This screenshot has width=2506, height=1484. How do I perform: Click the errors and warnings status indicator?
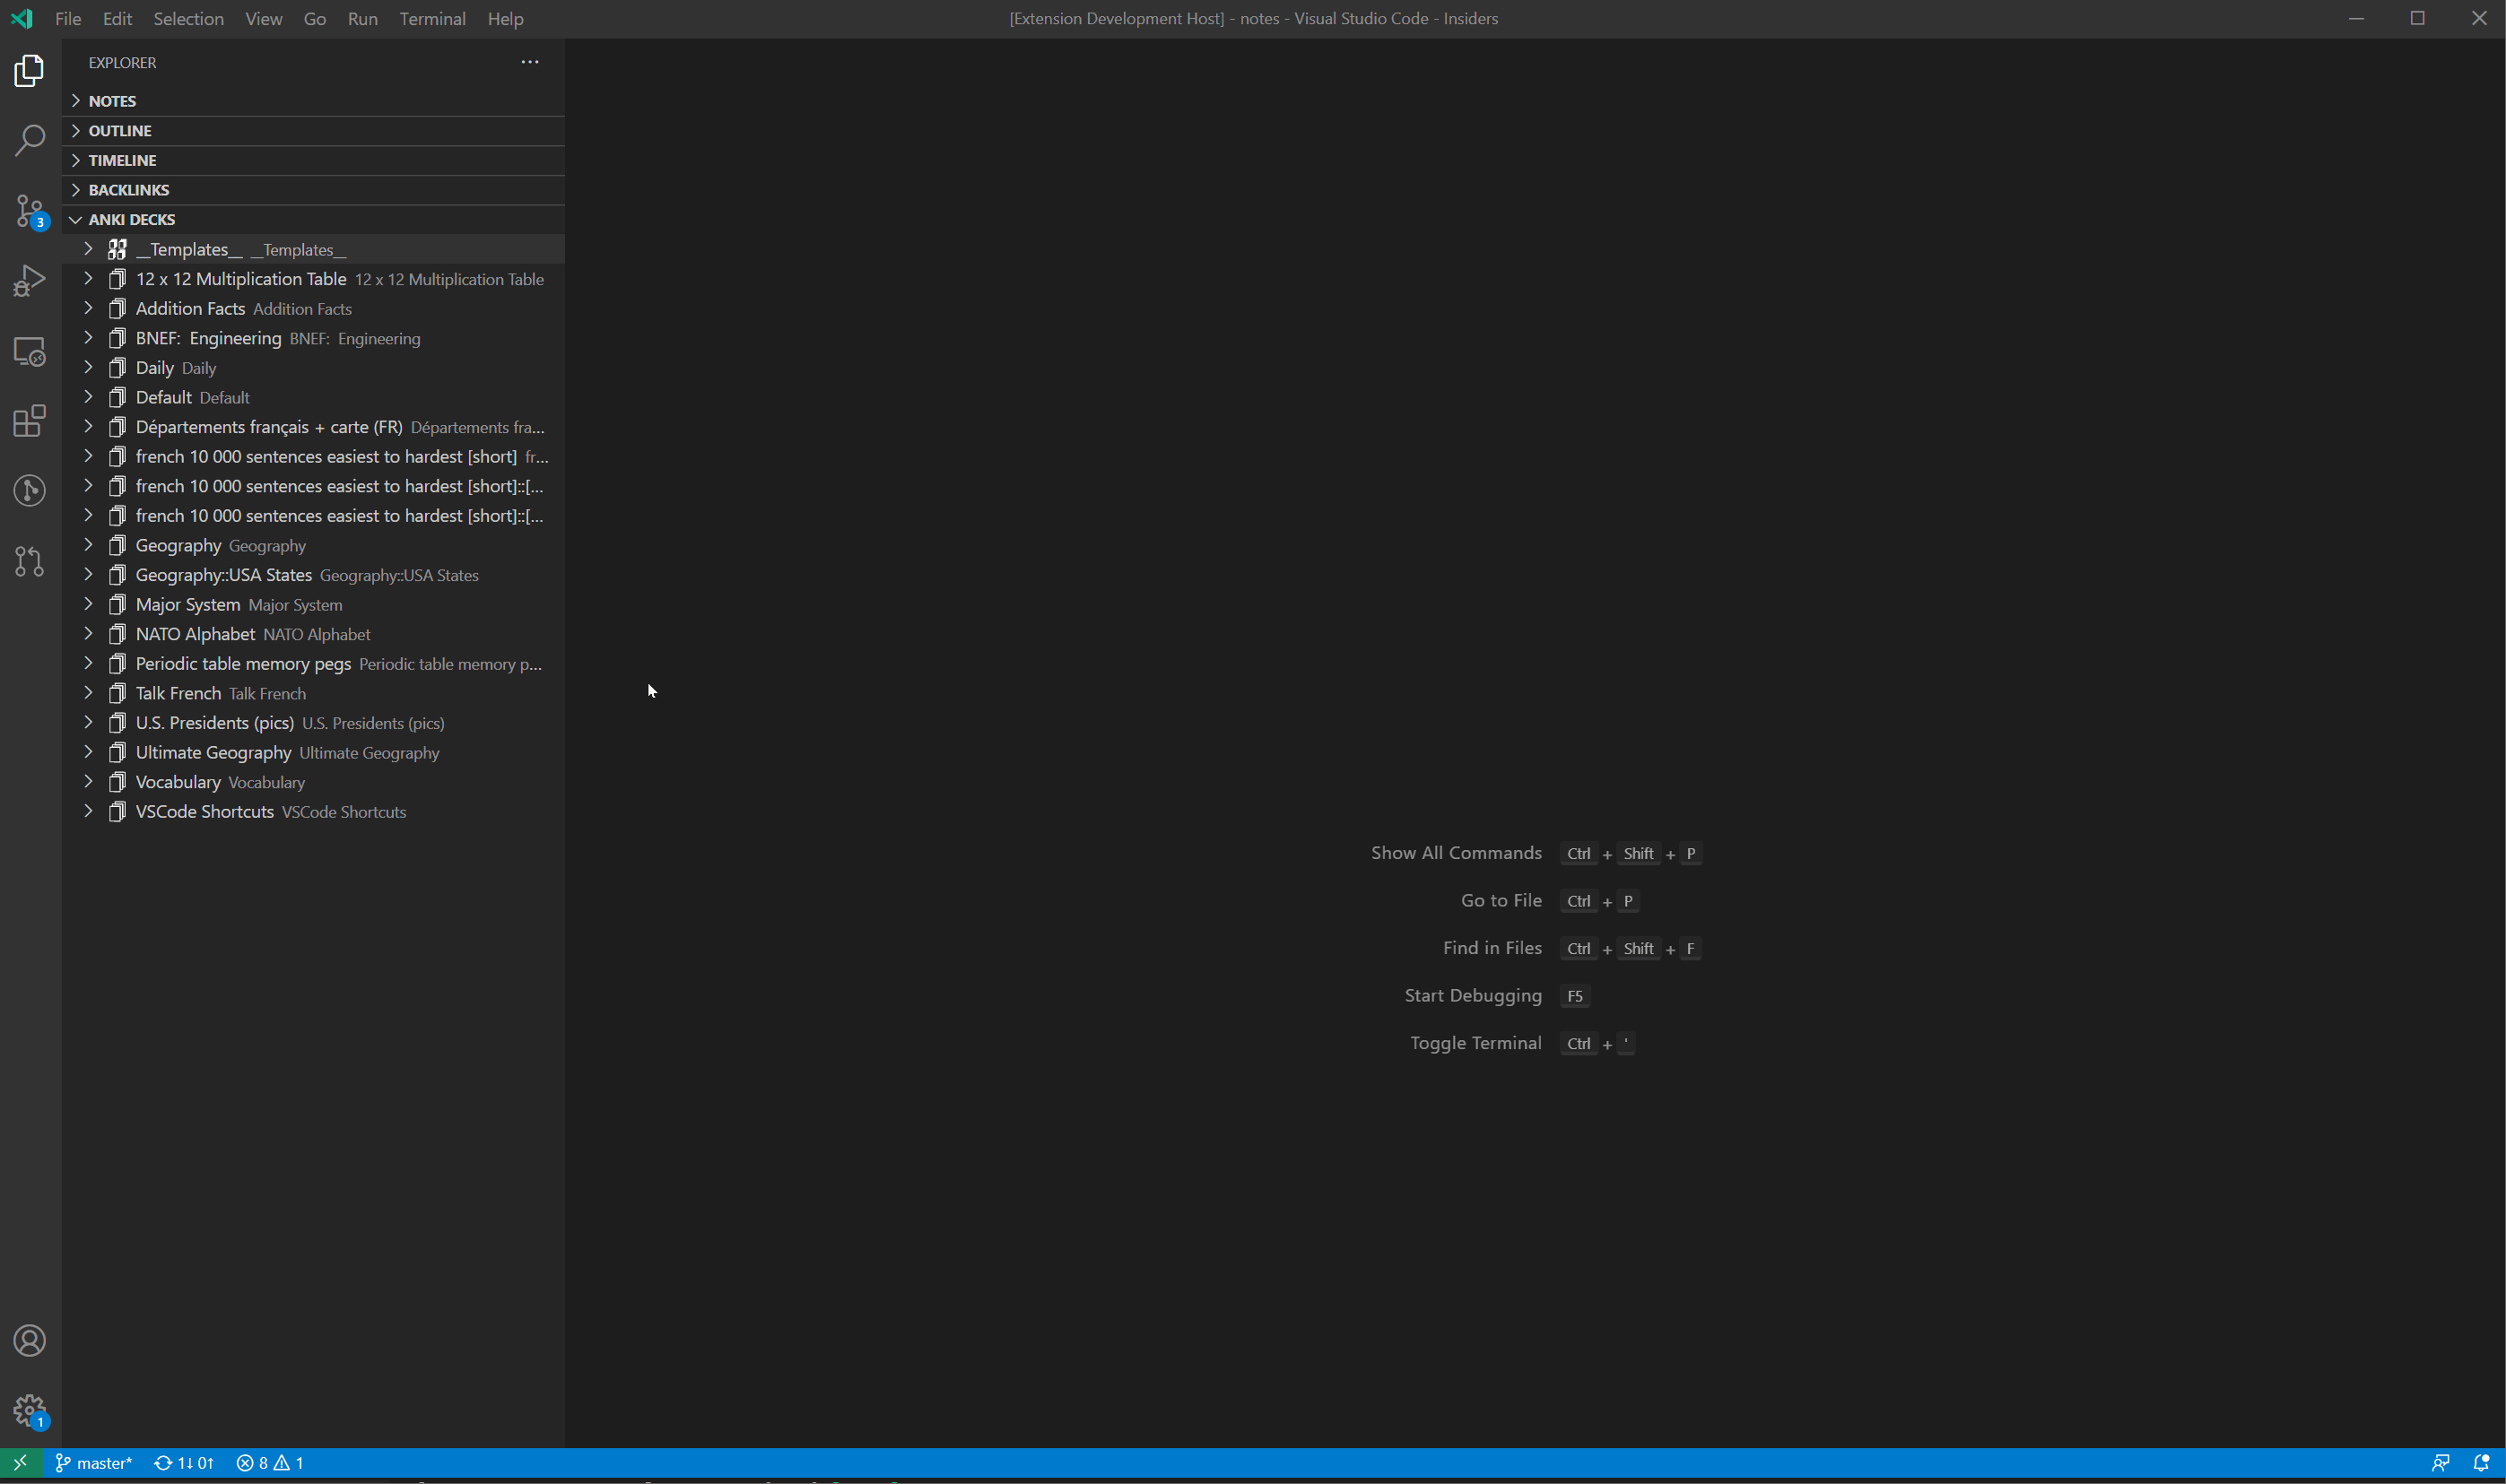coord(270,1462)
